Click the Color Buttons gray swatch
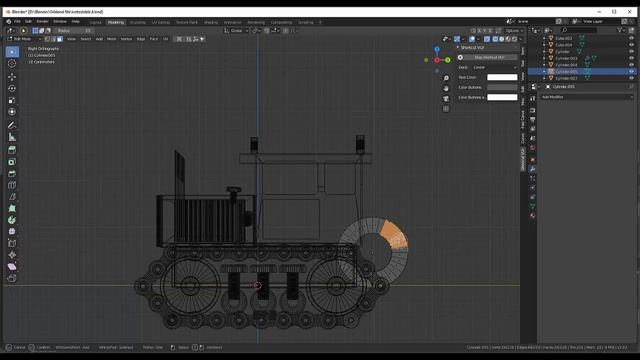 tap(502, 87)
